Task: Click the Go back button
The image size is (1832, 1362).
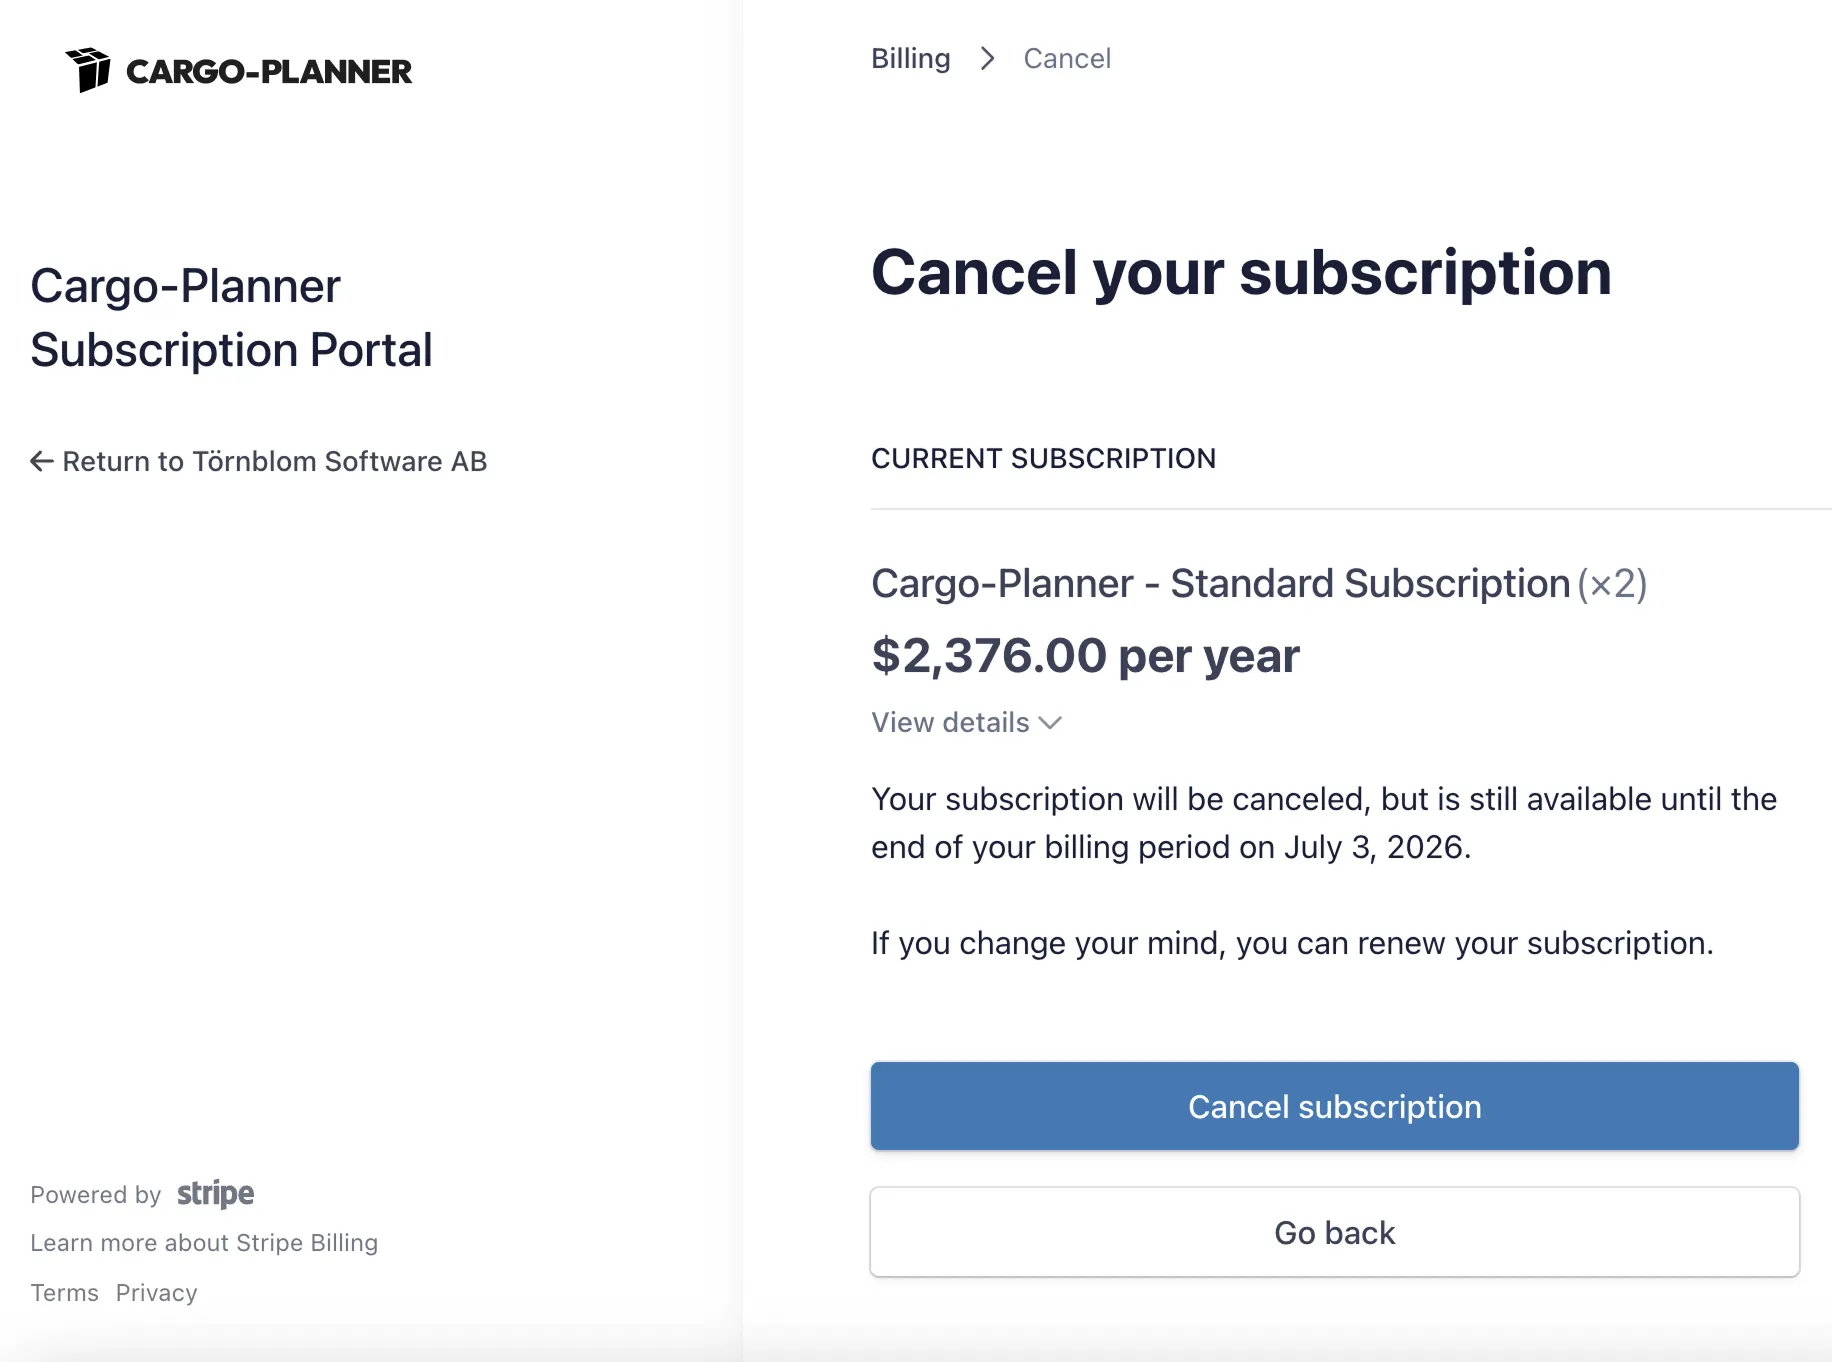Action: point(1334,1232)
